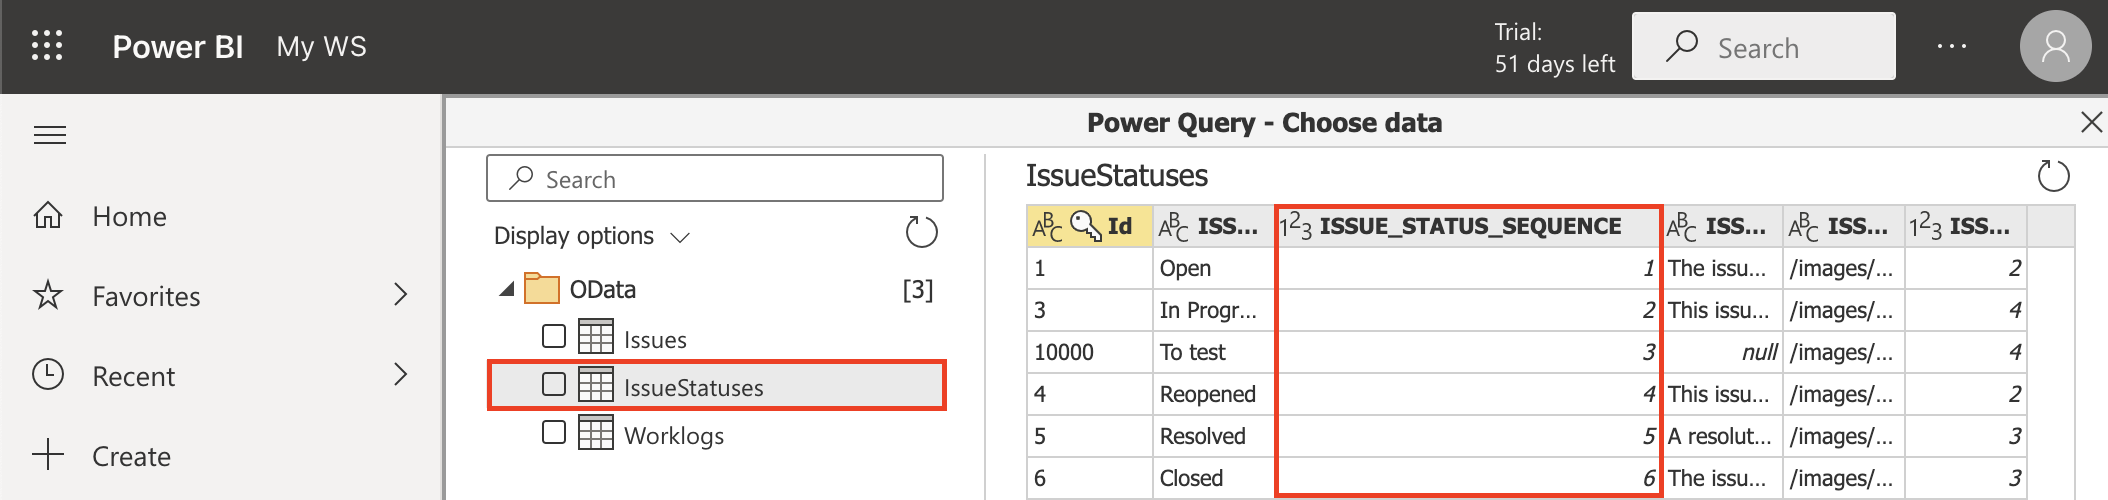Check the IssueStatuses table checkbox

pyautogui.click(x=554, y=384)
